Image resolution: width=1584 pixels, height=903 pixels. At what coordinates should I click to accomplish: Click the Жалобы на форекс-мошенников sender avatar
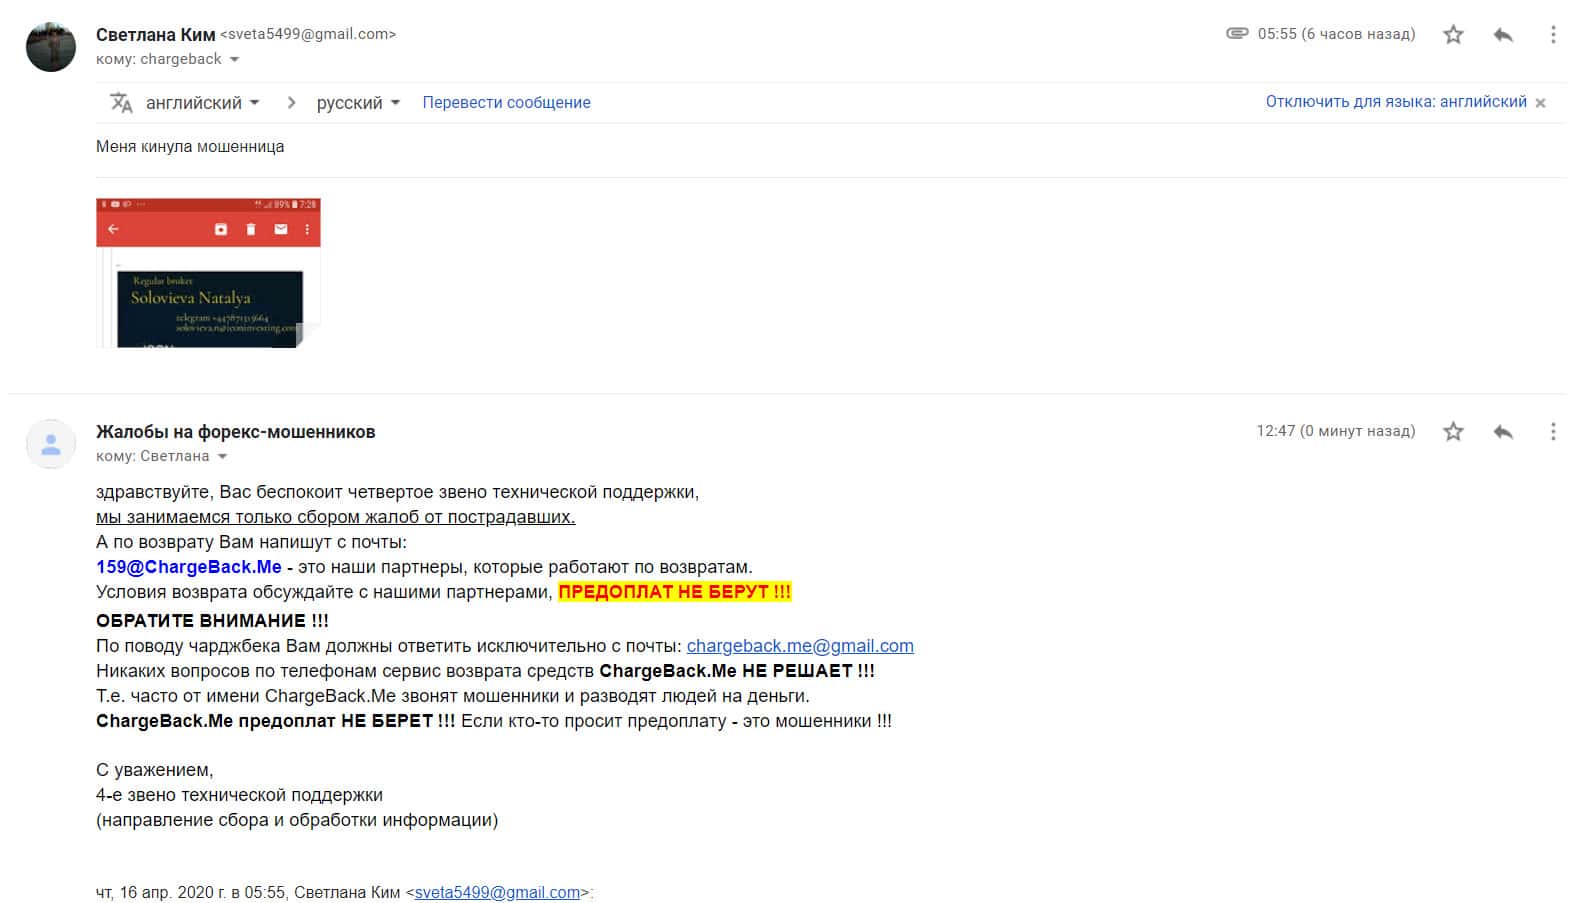click(x=51, y=444)
